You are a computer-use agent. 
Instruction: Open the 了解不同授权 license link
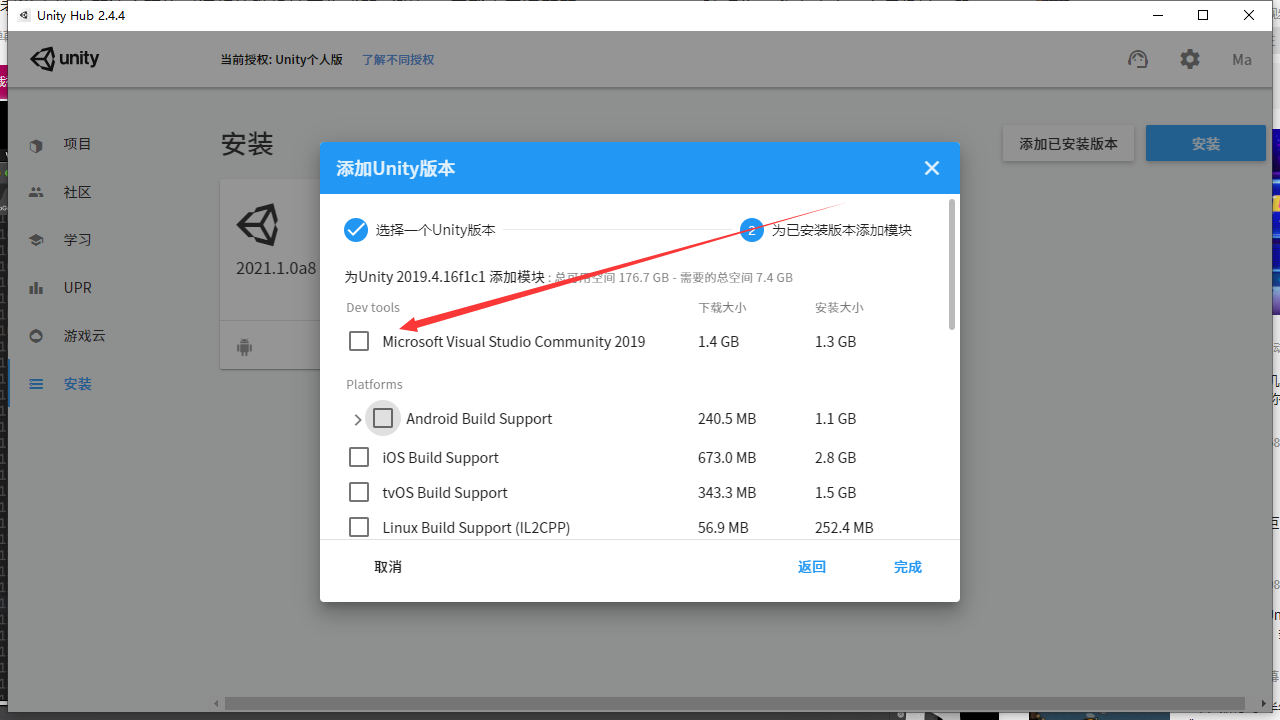click(397, 59)
